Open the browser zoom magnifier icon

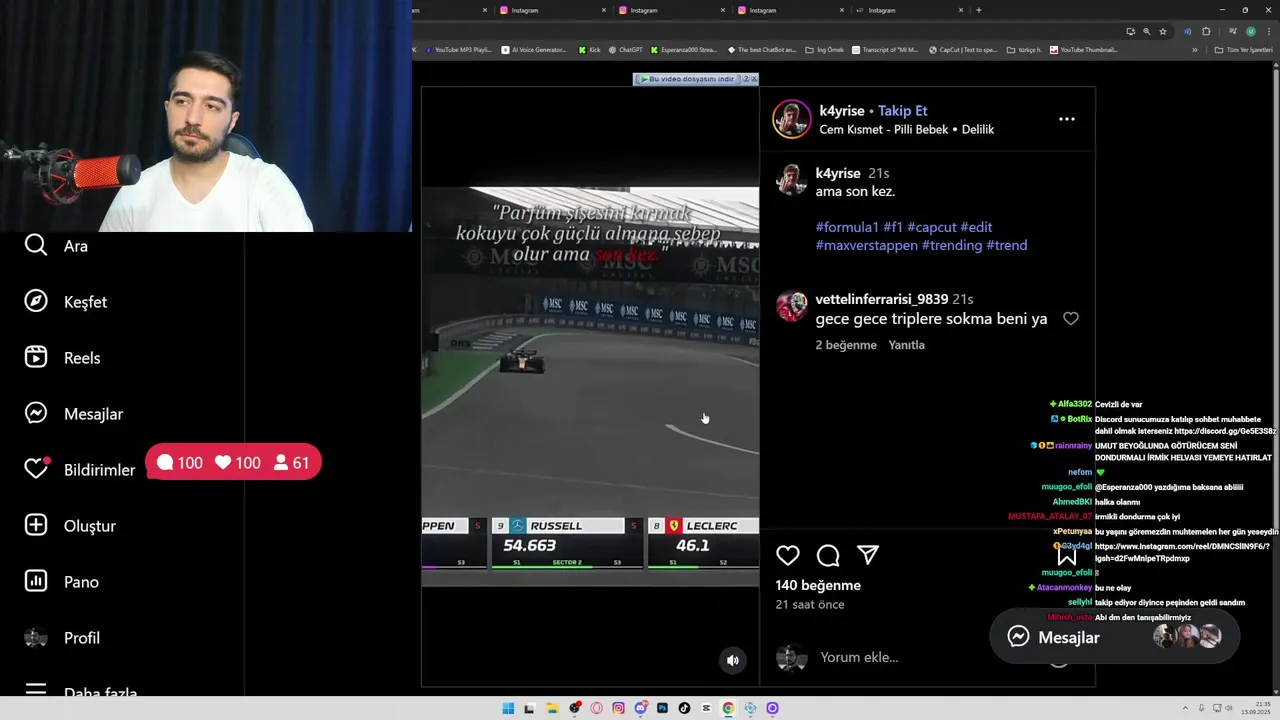(x=1146, y=31)
